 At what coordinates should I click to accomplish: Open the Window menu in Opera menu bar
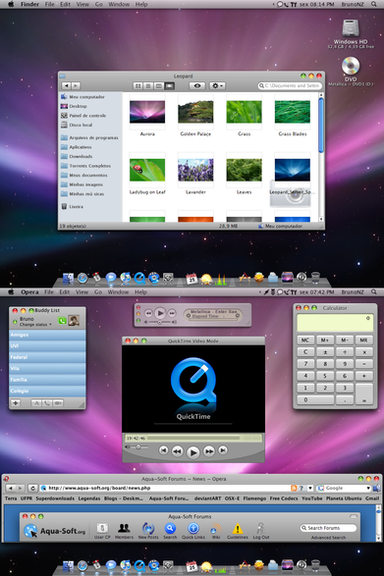coord(118,292)
